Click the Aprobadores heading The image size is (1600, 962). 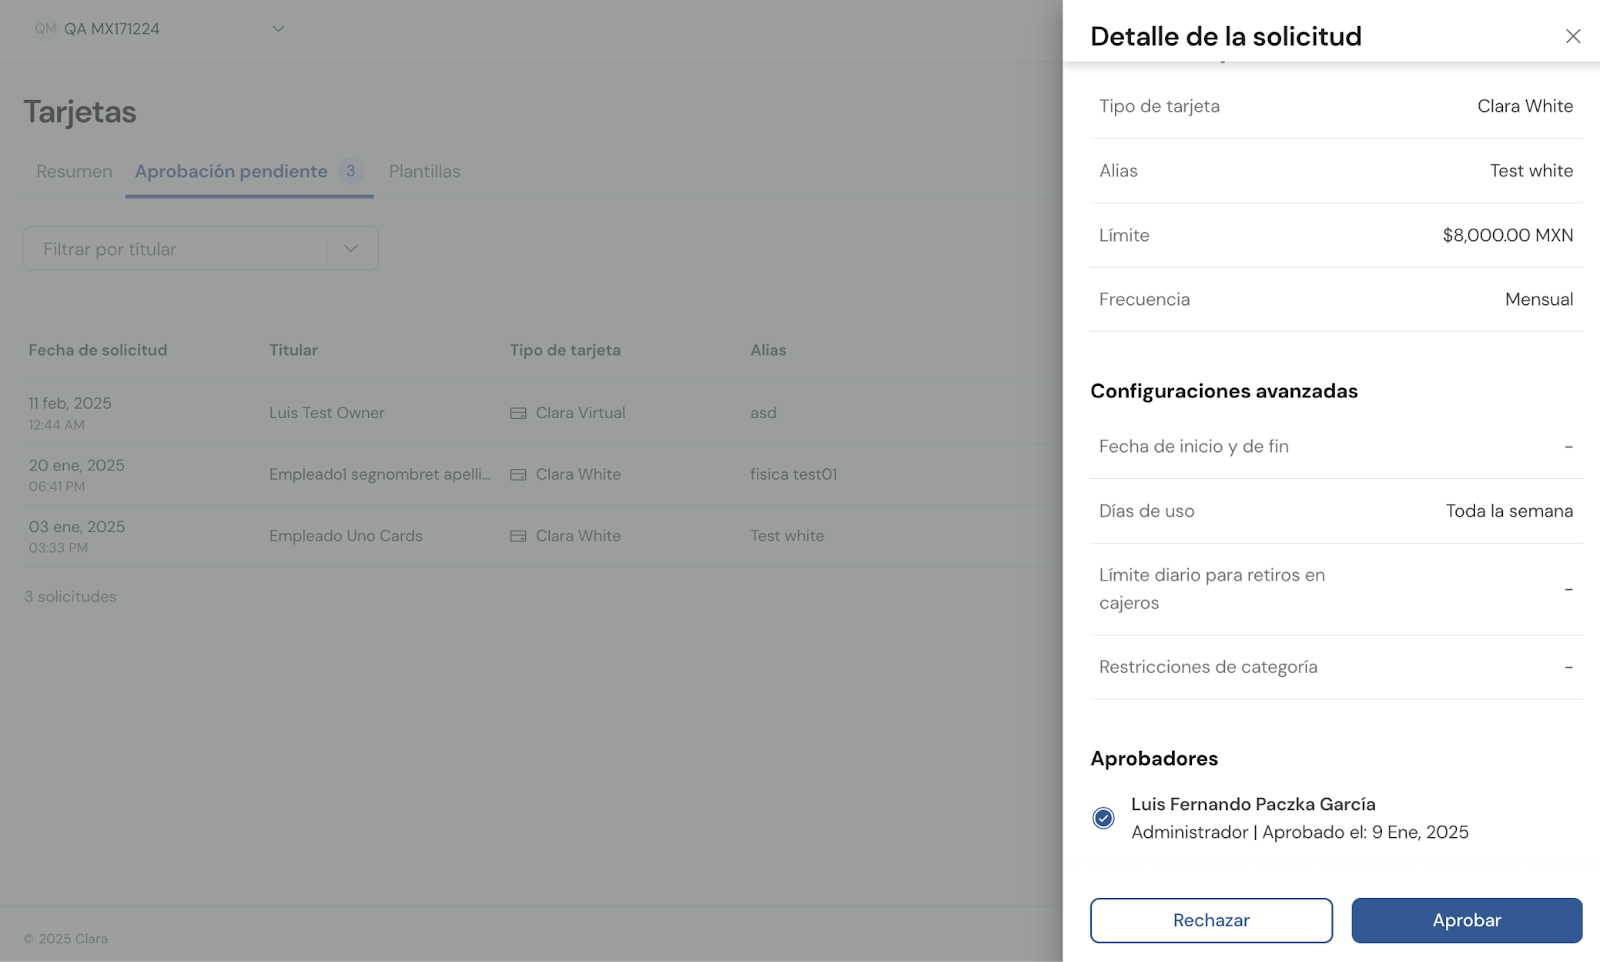tap(1154, 759)
